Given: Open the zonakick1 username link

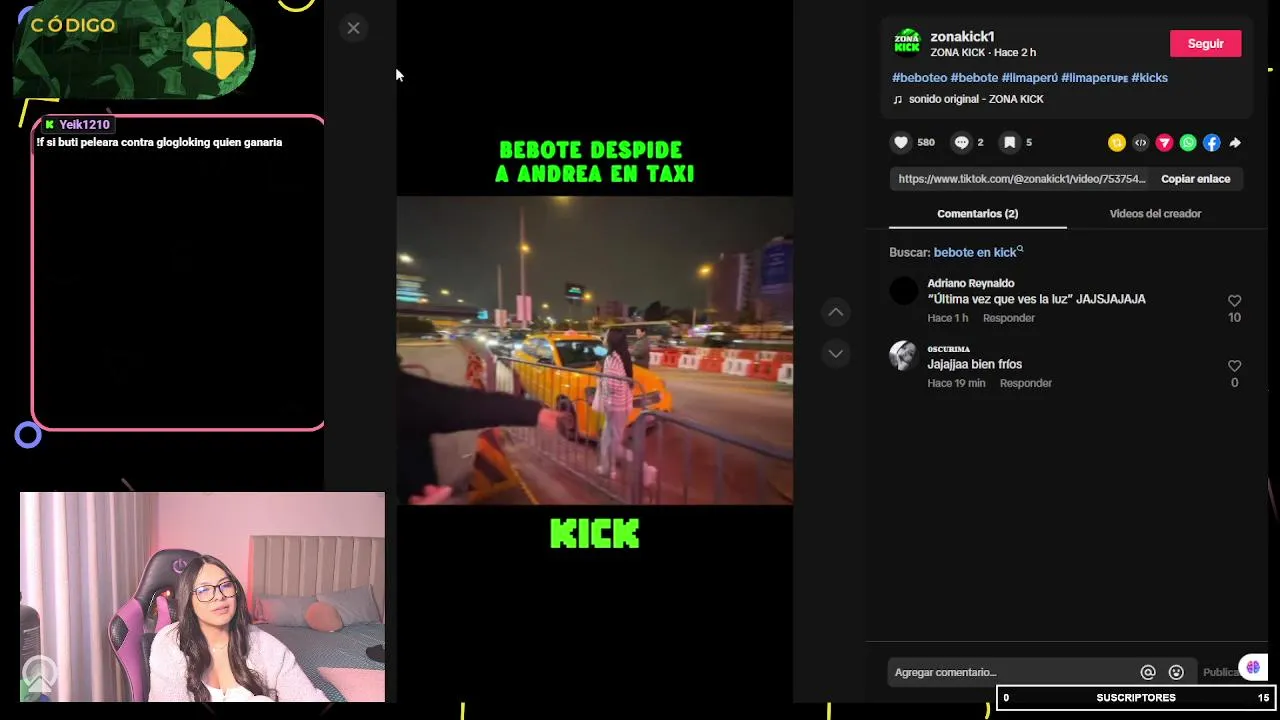Looking at the screenshot, I should 962,37.
